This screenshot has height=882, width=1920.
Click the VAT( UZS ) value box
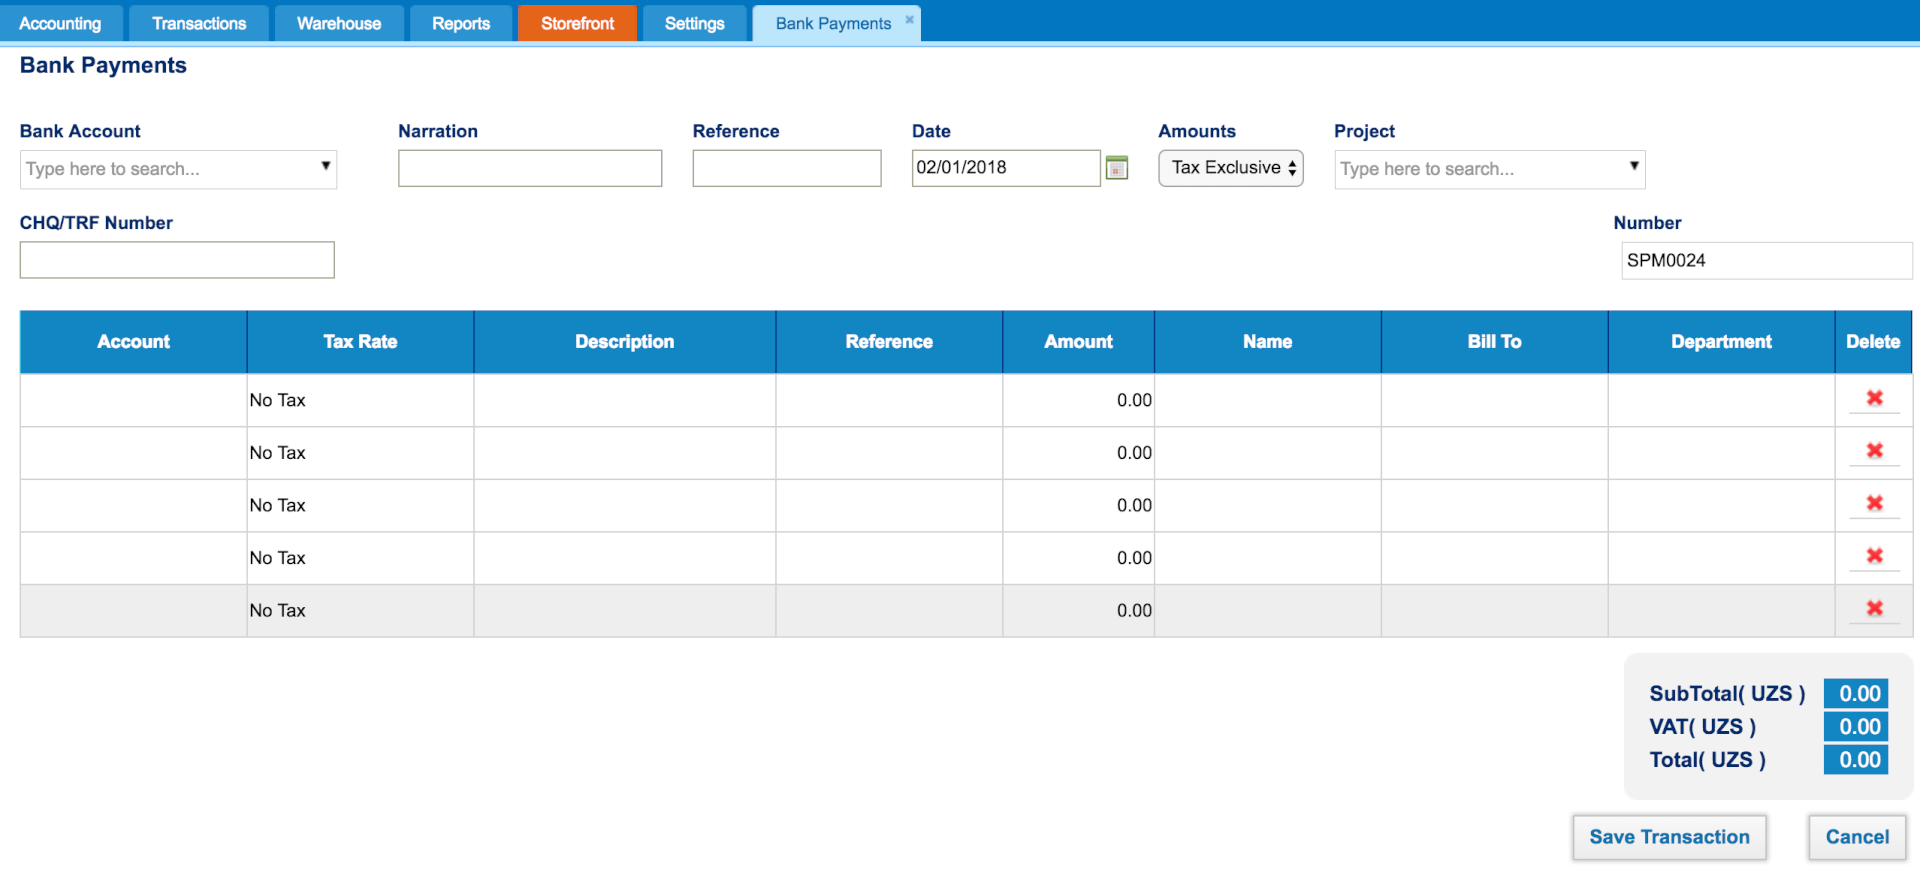(x=1856, y=726)
